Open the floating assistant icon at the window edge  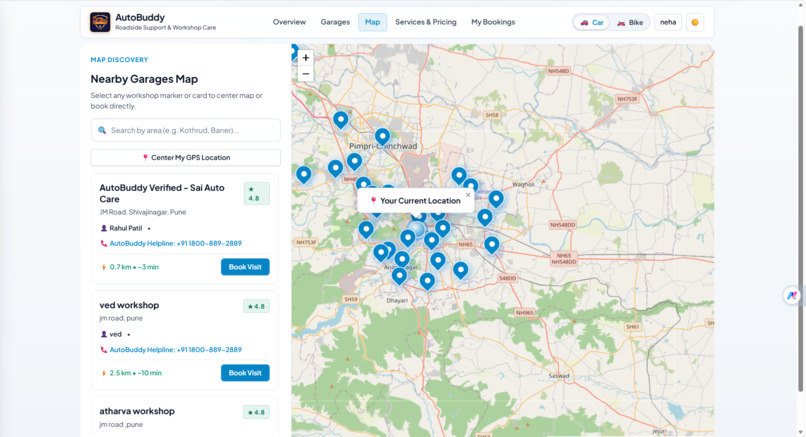tap(792, 295)
